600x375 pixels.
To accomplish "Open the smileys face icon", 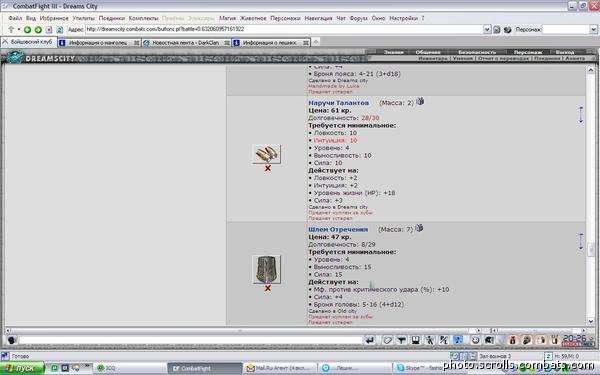I will tap(475, 340).
